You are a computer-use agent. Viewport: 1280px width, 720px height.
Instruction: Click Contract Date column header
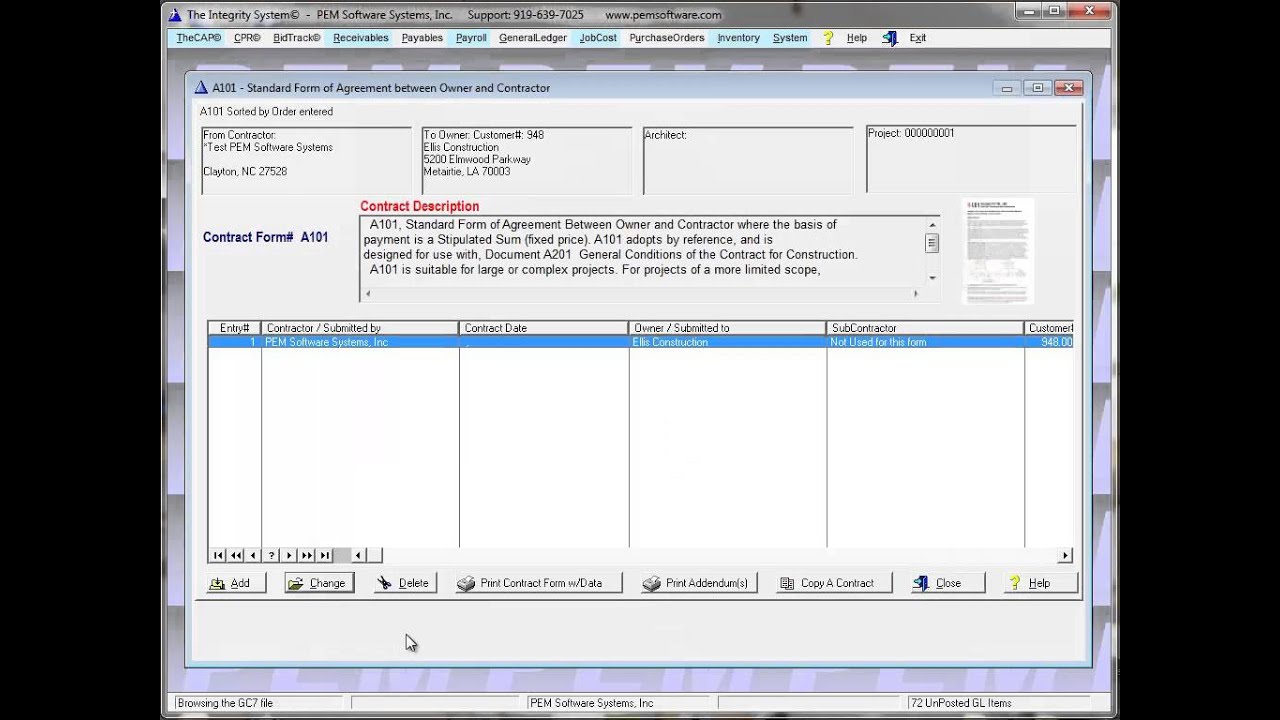[x=544, y=328]
